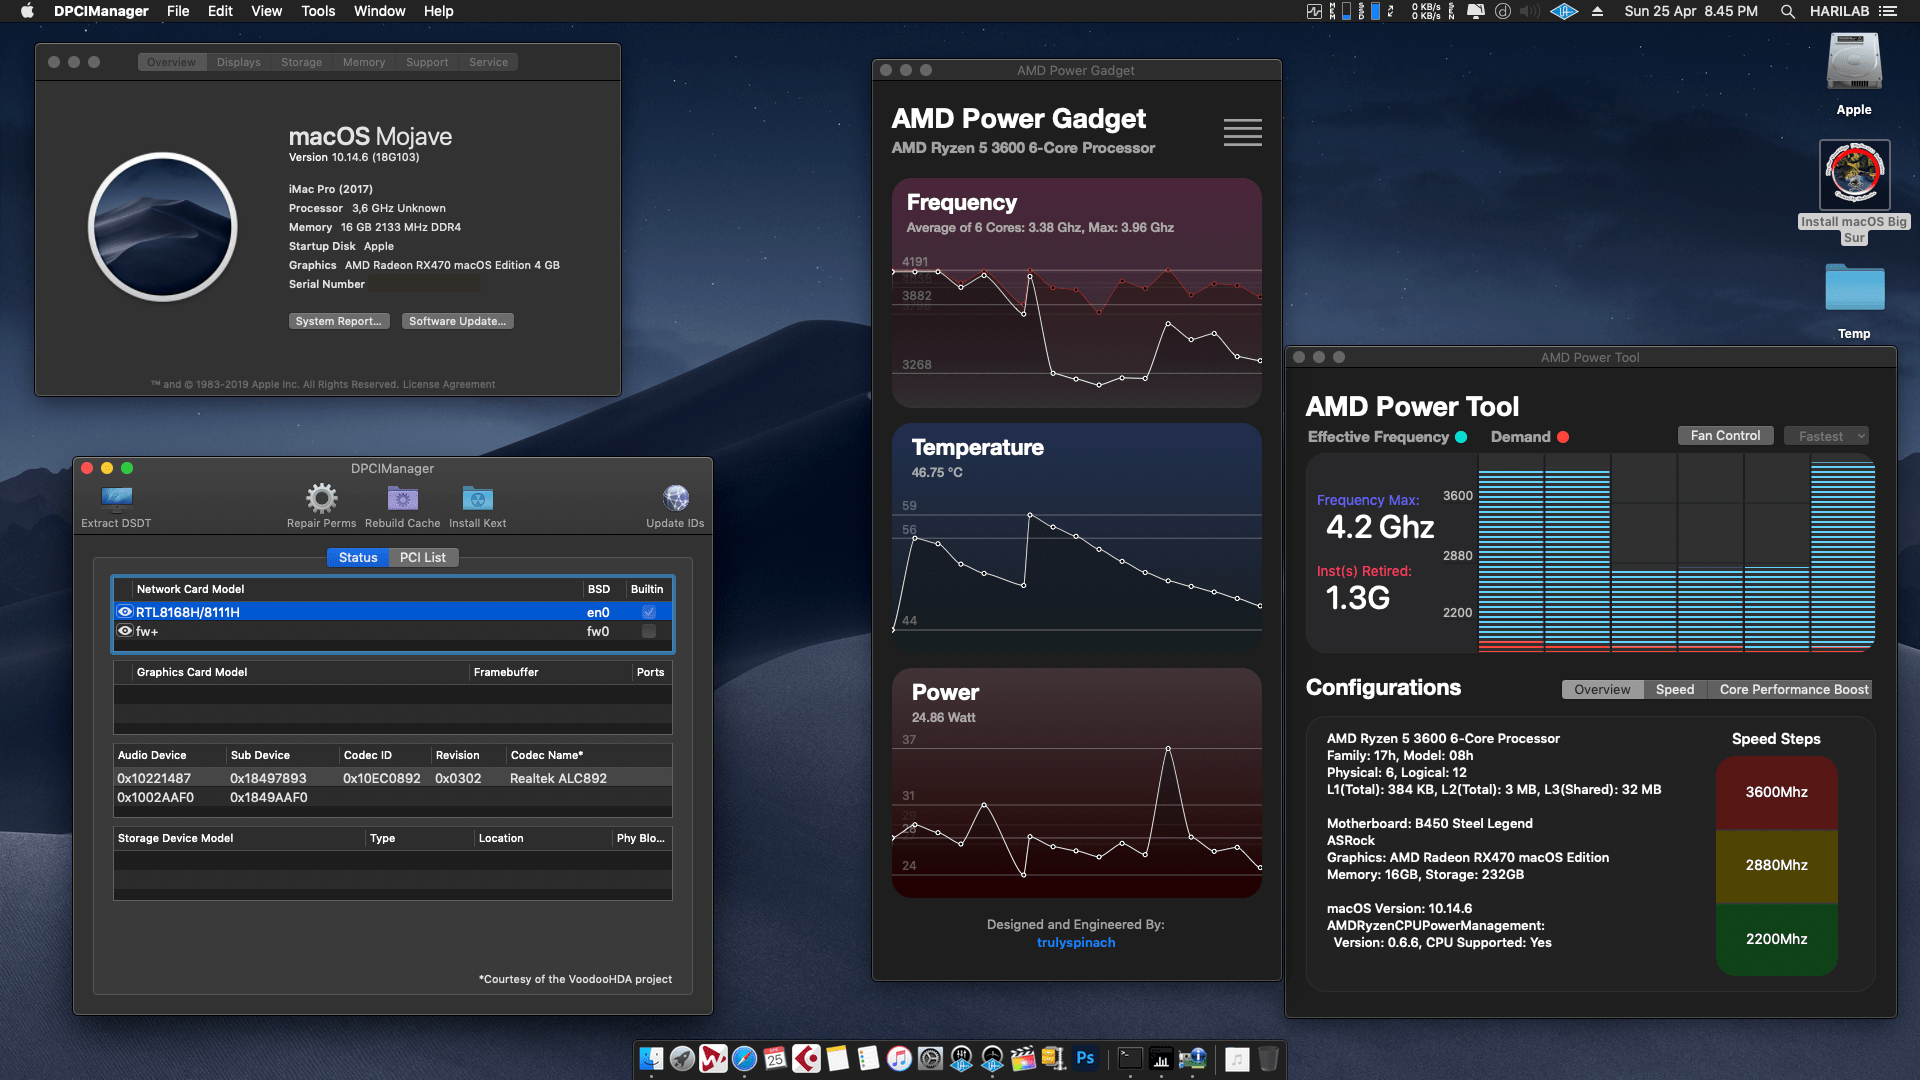Viewport: 1920px width, 1080px height.
Task: Toggle the Builtin checkbox for fw0
Action: [x=649, y=631]
